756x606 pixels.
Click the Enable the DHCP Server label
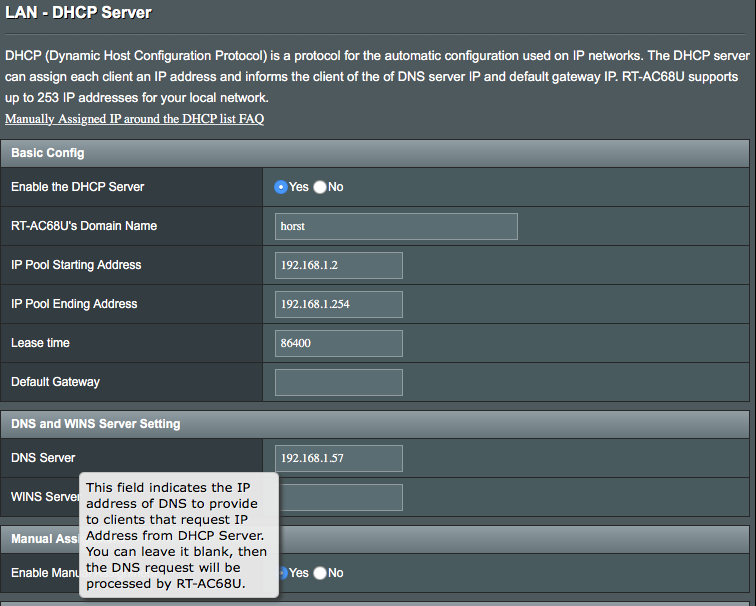[78, 187]
